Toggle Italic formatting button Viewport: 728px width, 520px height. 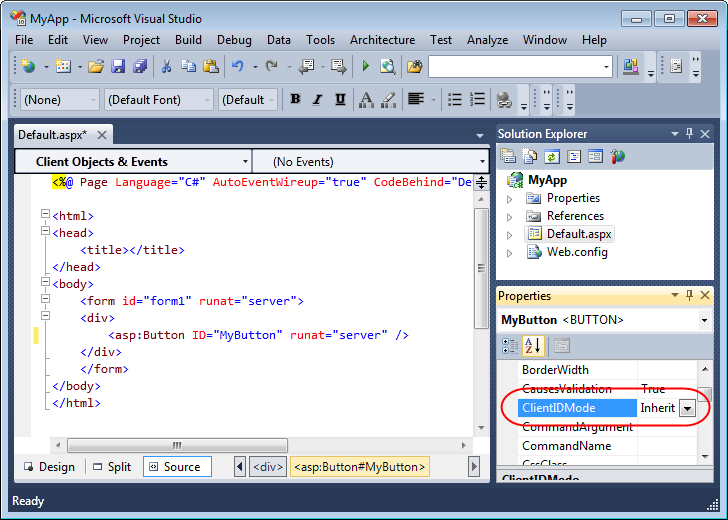pyautogui.click(x=317, y=99)
